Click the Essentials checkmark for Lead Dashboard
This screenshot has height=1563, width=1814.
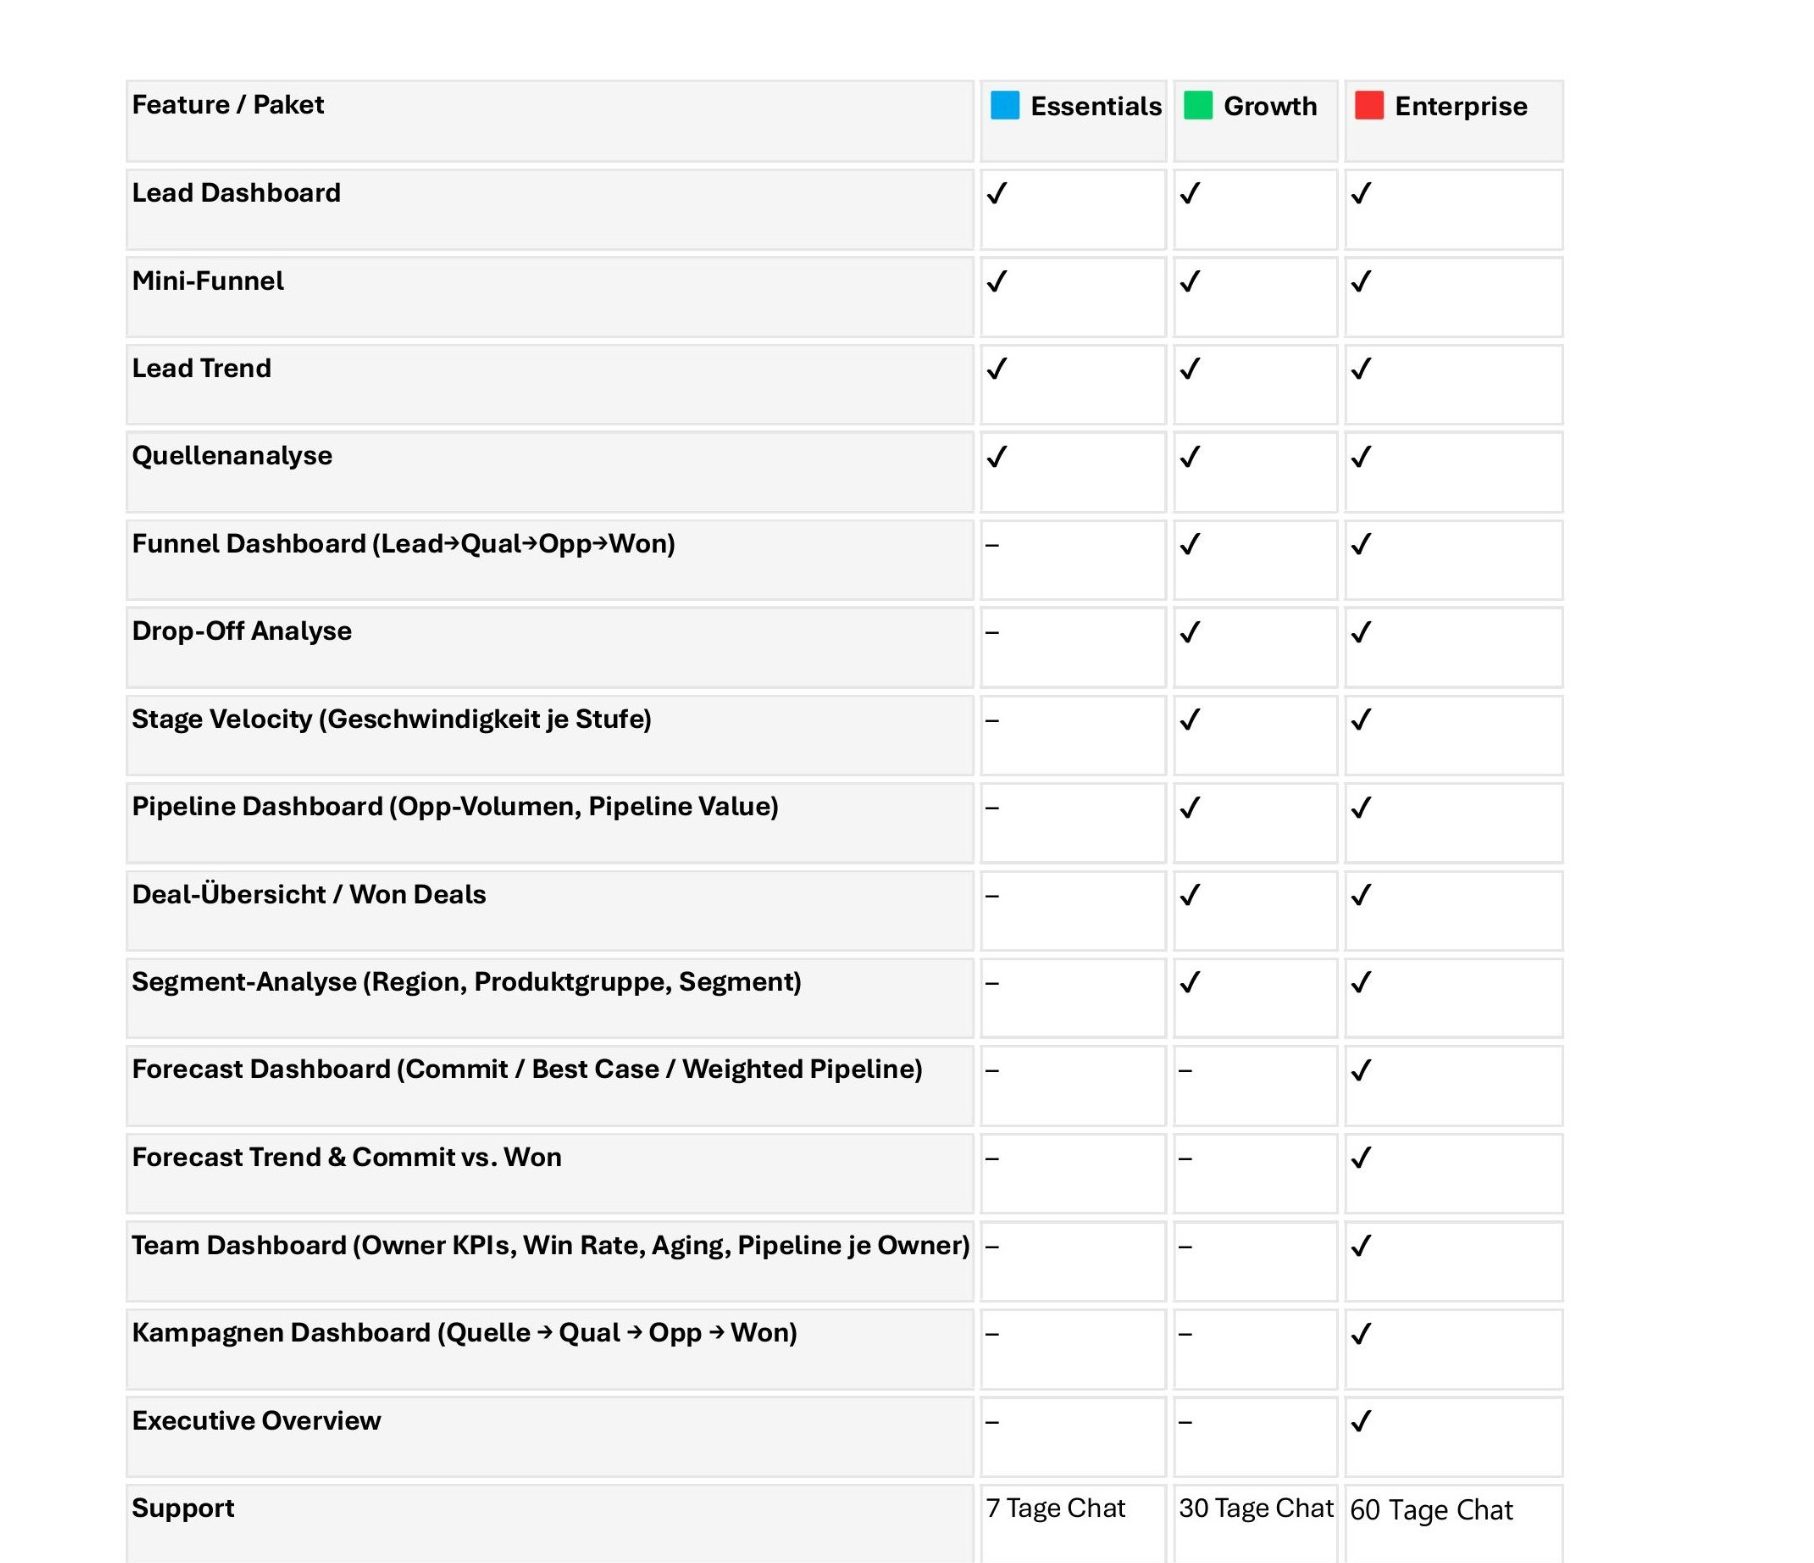[x=996, y=193]
